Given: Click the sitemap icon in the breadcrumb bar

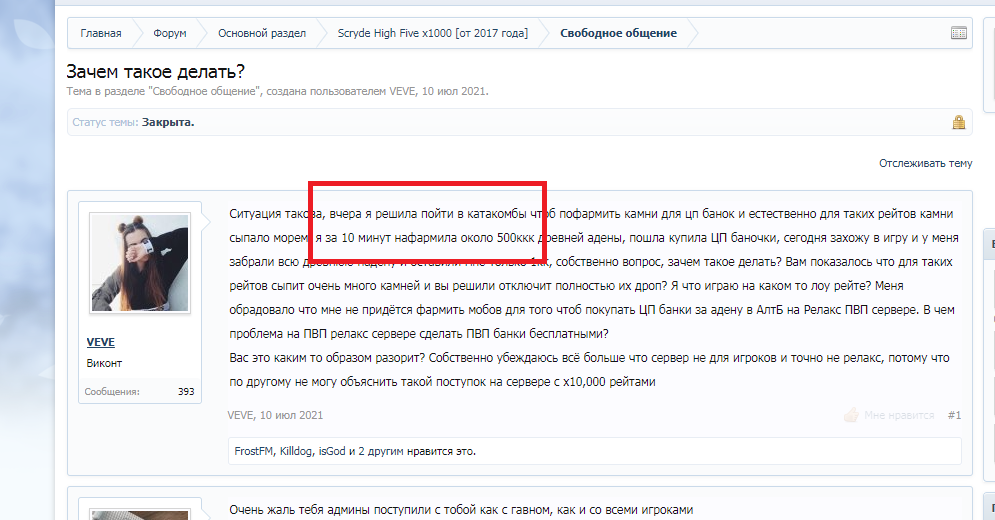Looking at the screenshot, I should coord(958,33).
